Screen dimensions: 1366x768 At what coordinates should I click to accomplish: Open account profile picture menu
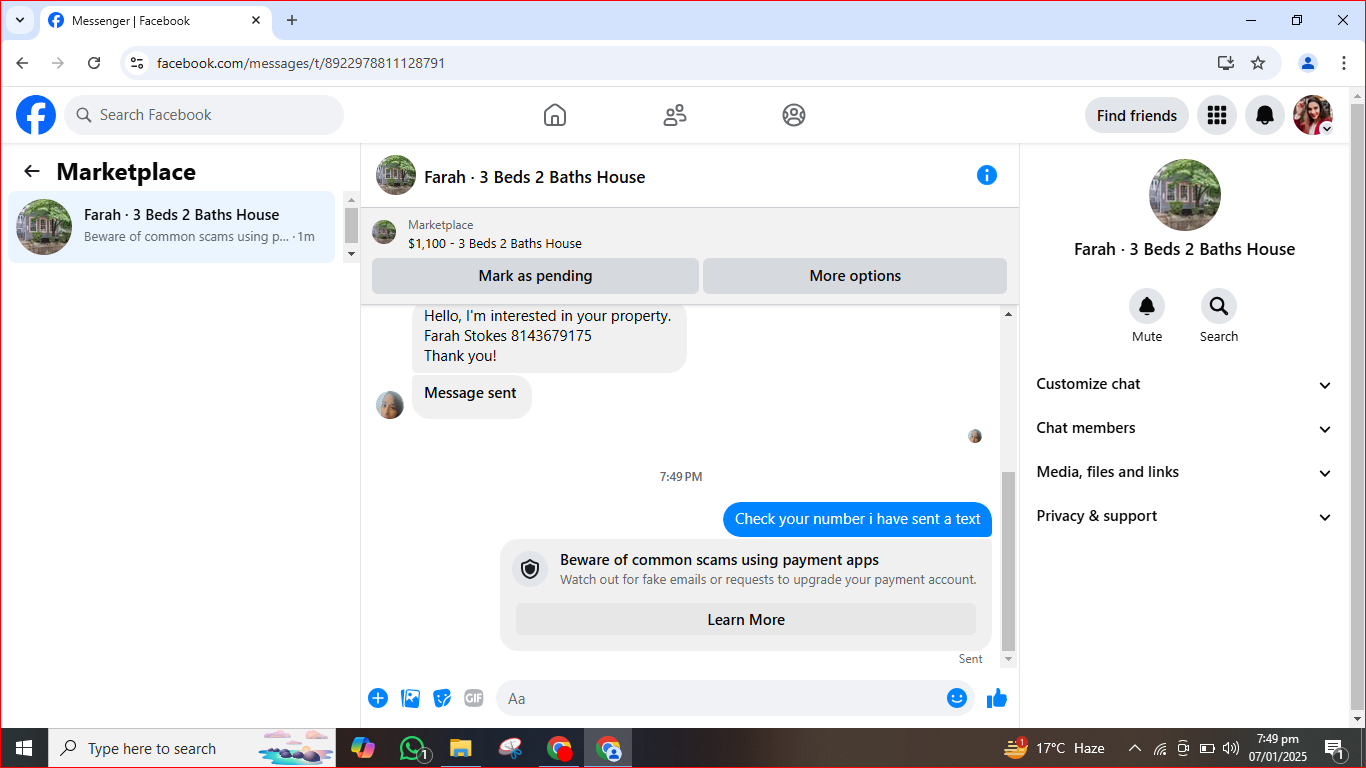pyautogui.click(x=1313, y=115)
